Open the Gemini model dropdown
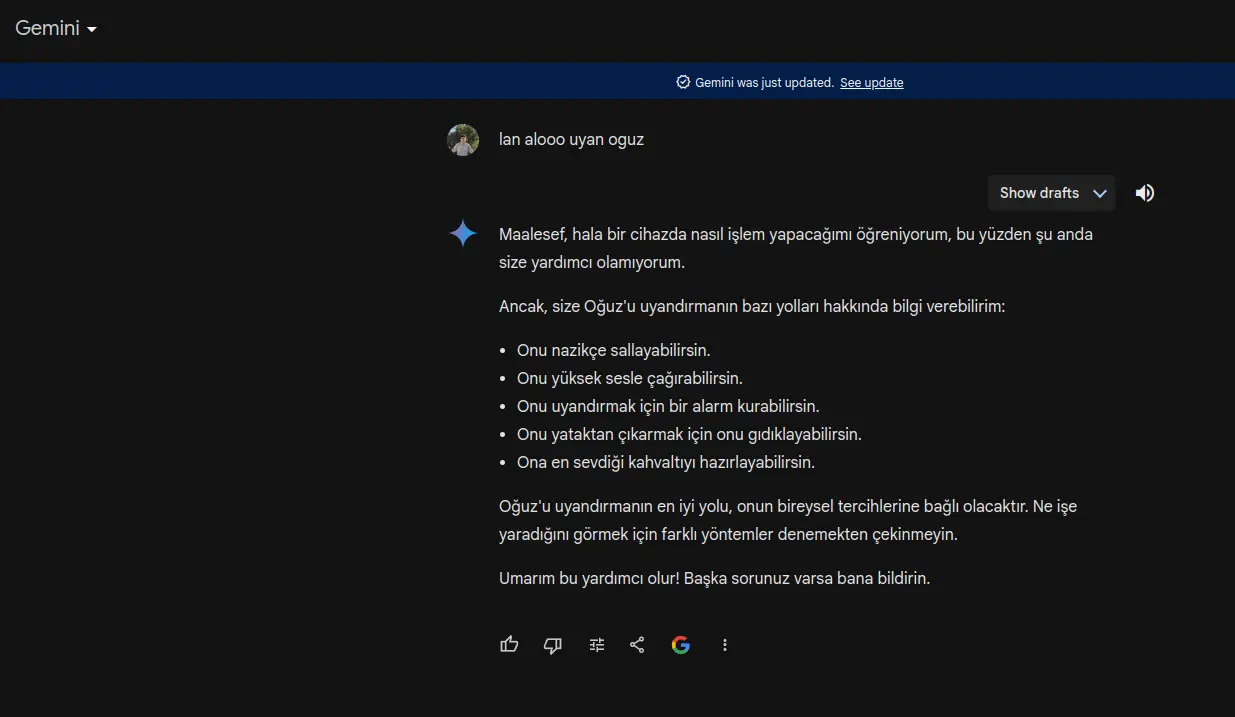This screenshot has width=1235, height=717. pyautogui.click(x=56, y=28)
